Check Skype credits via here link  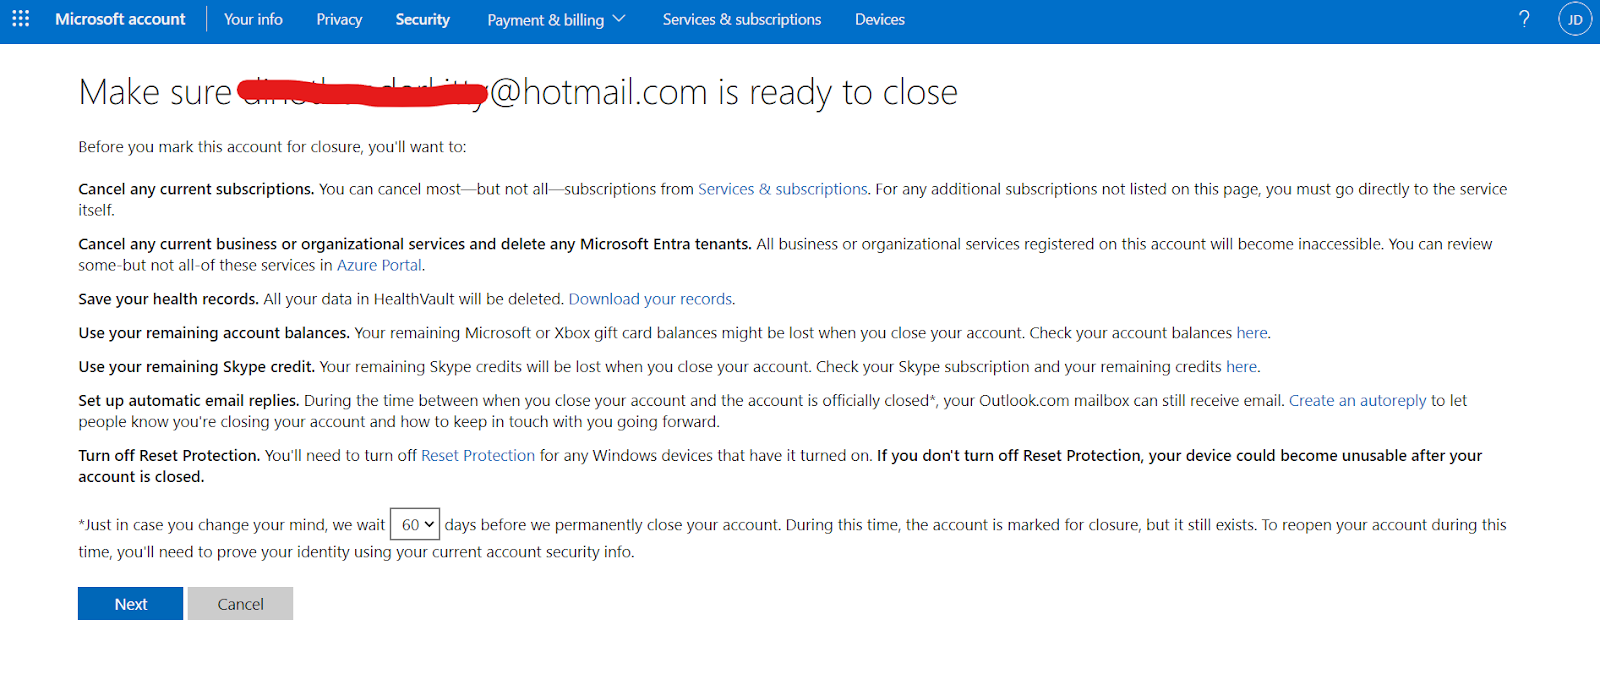tap(1241, 367)
